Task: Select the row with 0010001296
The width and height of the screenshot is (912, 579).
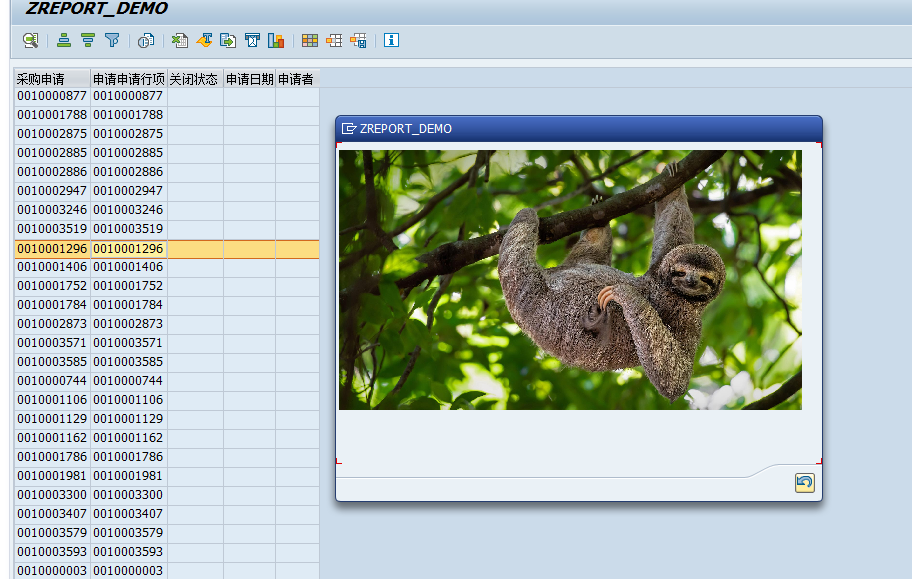Action: [x=52, y=249]
